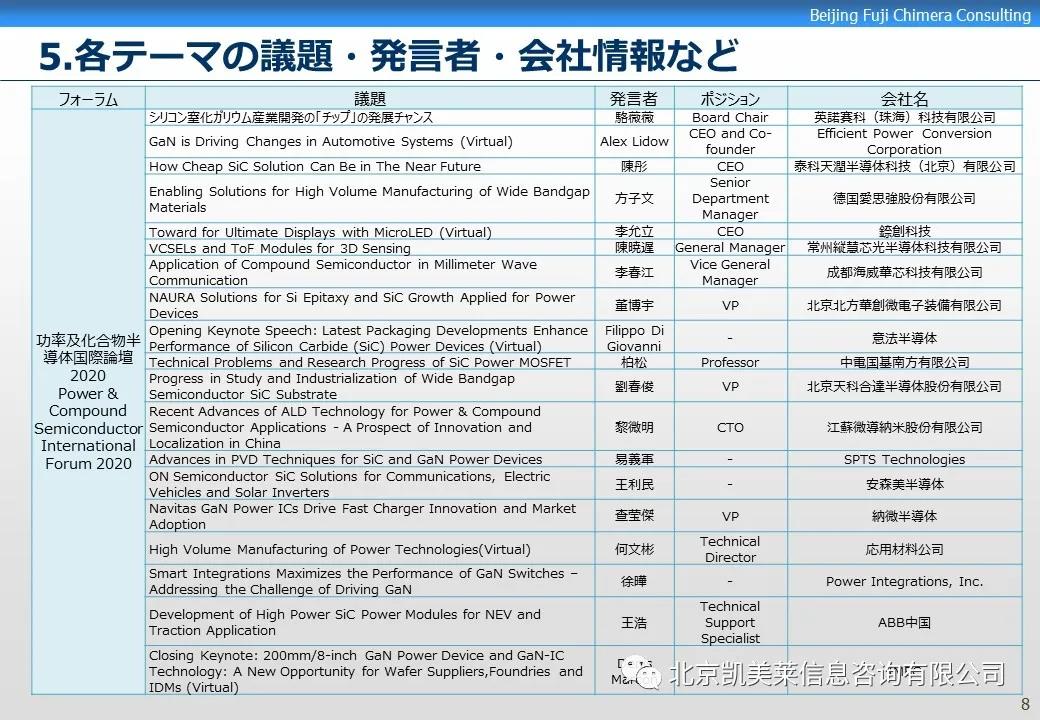Click company cell '応用材料公司'
This screenshot has height=720, width=1040.
coord(905,549)
